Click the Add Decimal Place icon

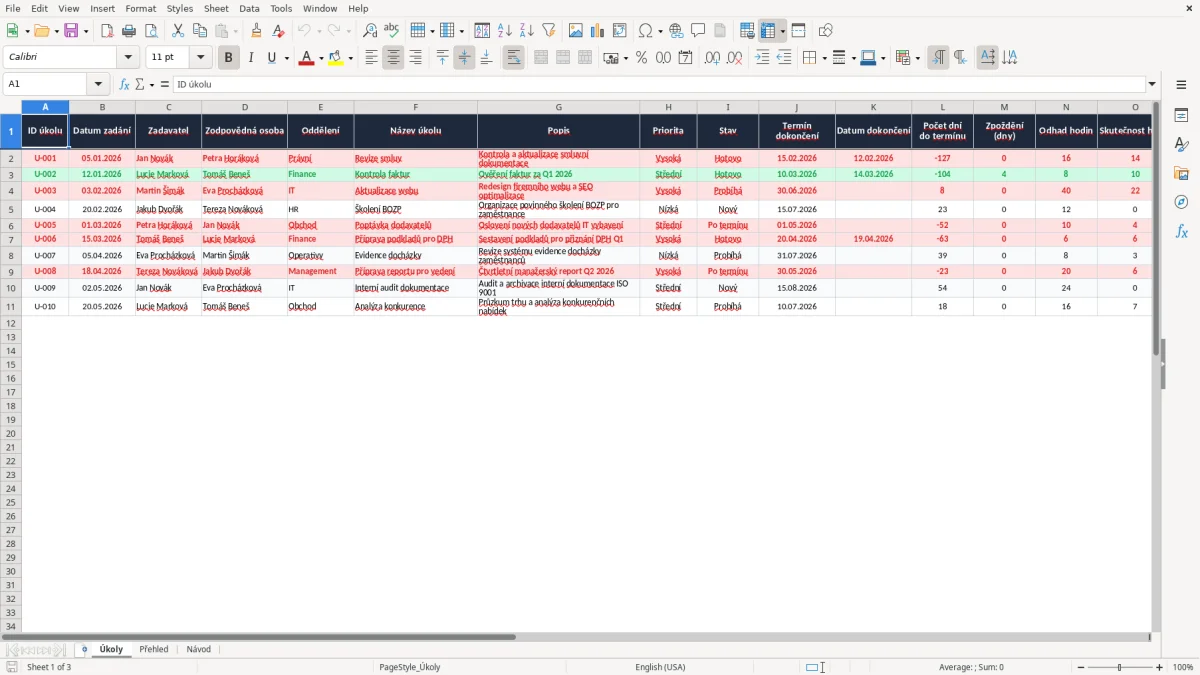click(x=712, y=58)
